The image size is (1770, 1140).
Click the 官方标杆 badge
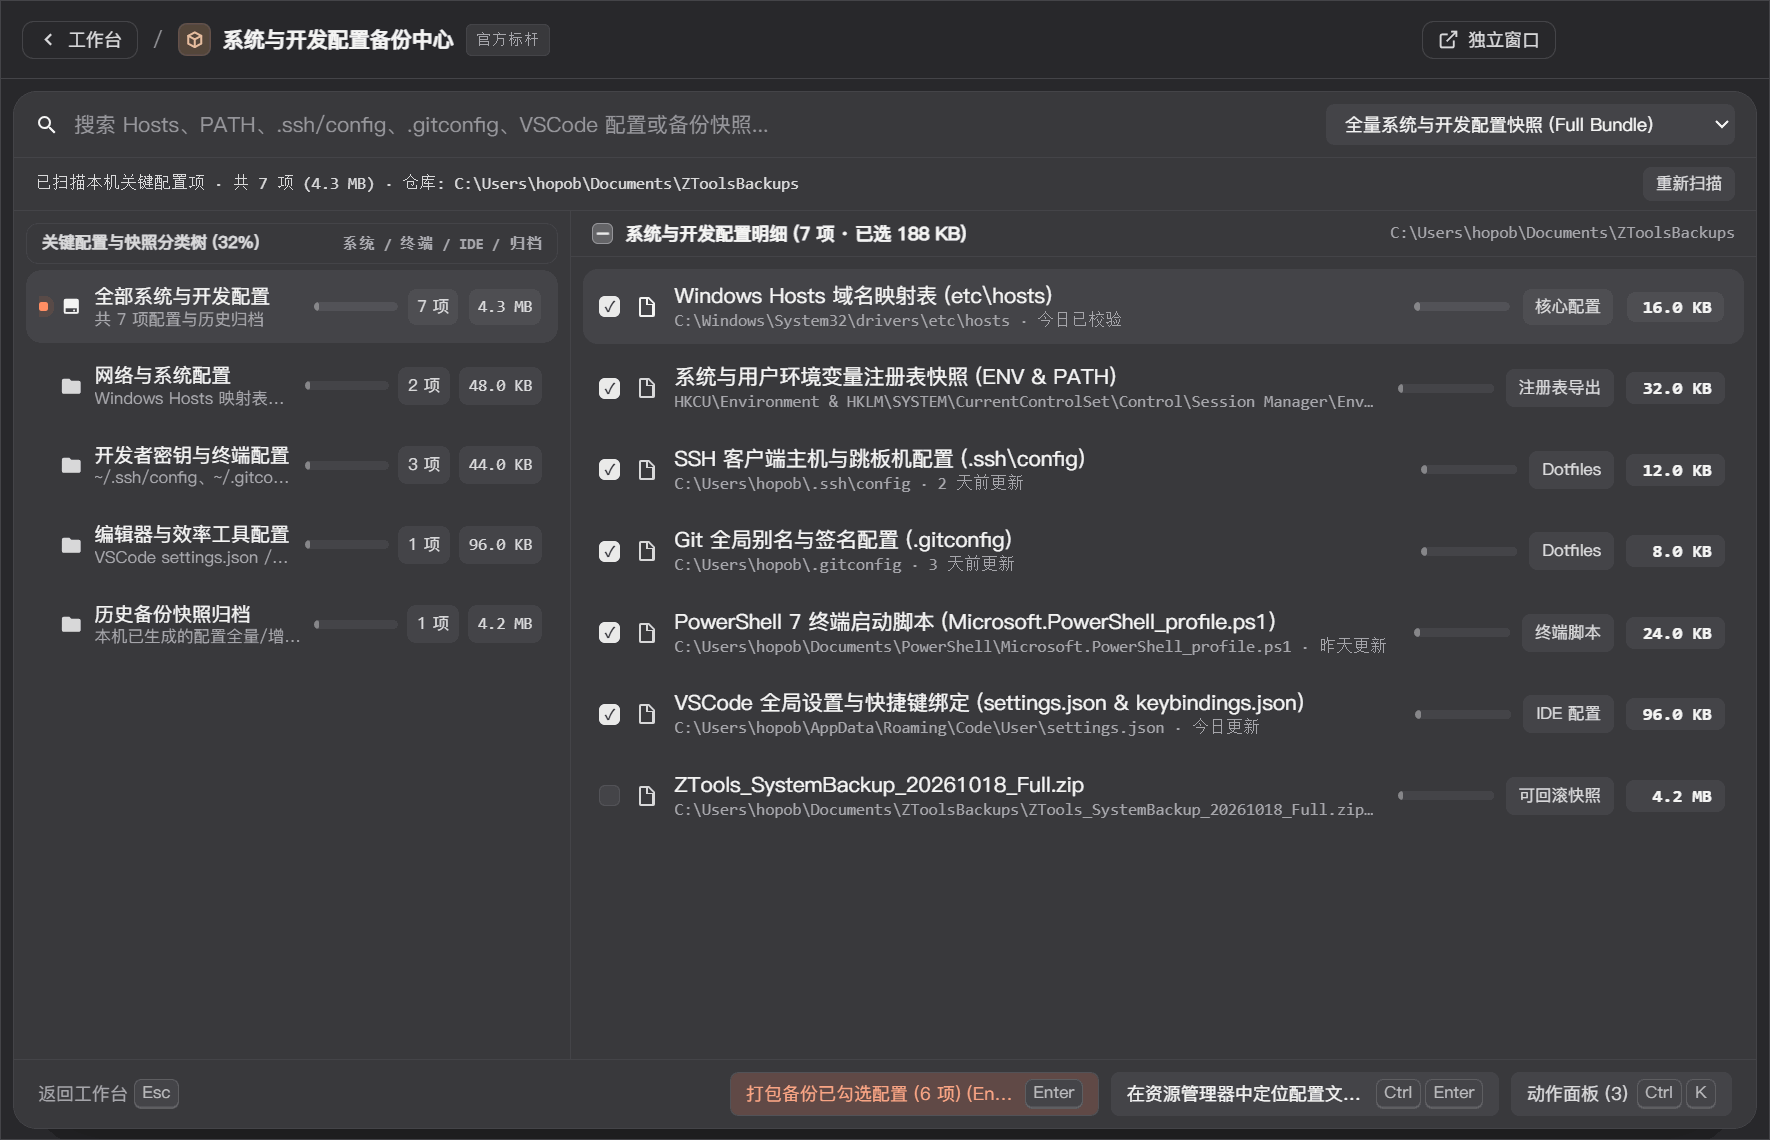(508, 40)
